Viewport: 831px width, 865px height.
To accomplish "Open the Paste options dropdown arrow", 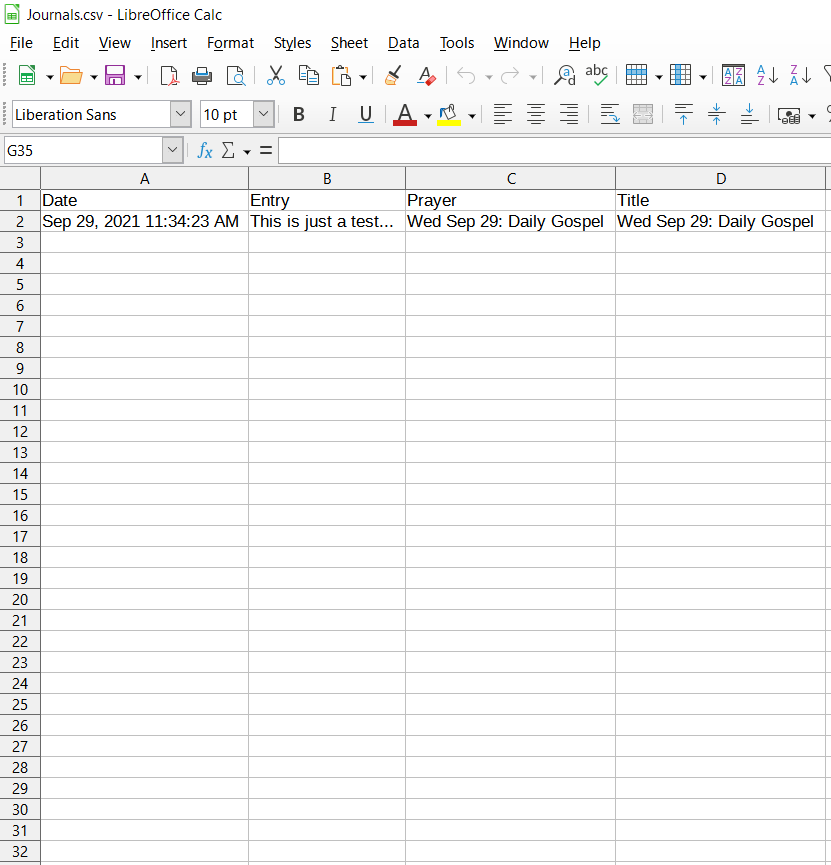I will pyautogui.click(x=363, y=77).
